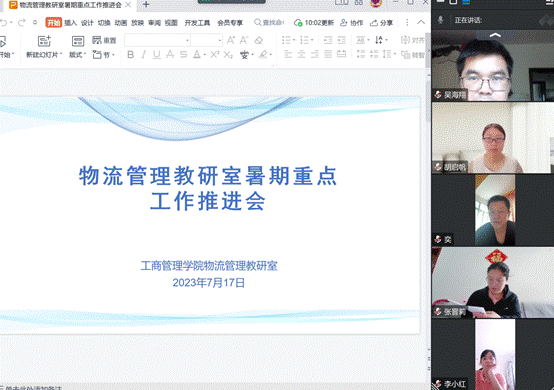This screenshot has height=390, width=554.
Task: Click the text highlight pen icon
Action: pyautogui.click(x=263, y=55)
